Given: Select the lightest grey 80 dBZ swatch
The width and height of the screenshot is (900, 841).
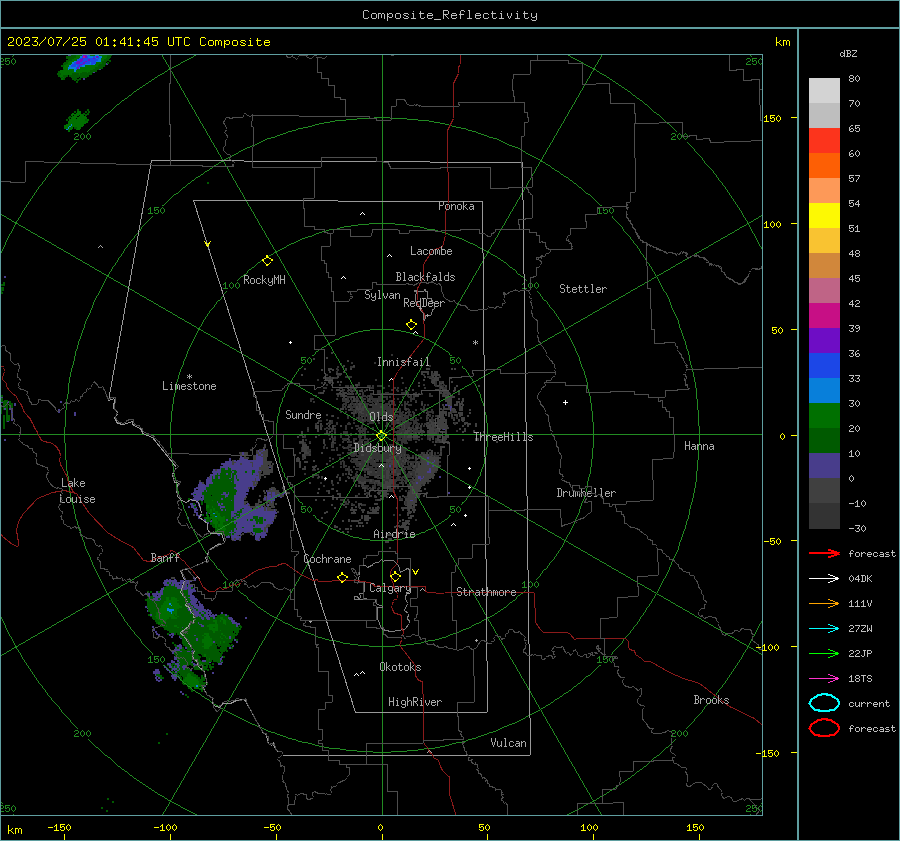Looking at the screenshot, I should coord(824,91).
